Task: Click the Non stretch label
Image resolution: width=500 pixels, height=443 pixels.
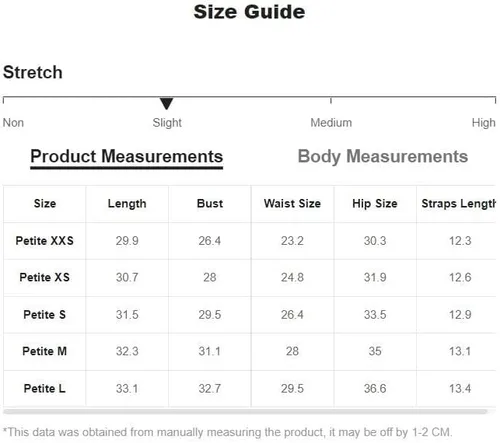Action: [x=13, y=123]
